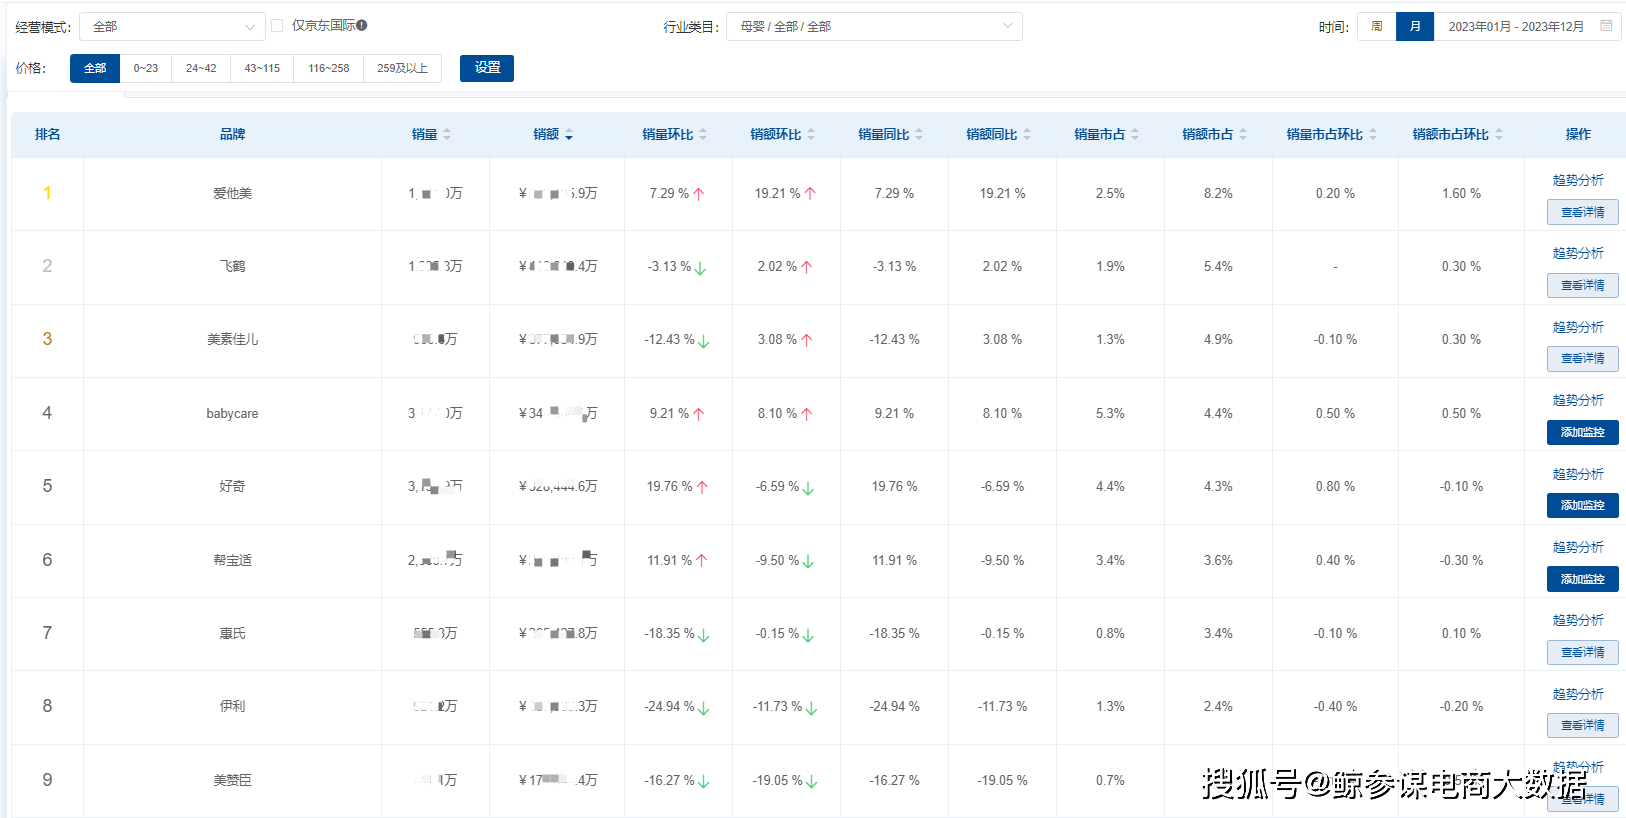Open 趋势分析 for babycare

click(x=1578, y=400)
